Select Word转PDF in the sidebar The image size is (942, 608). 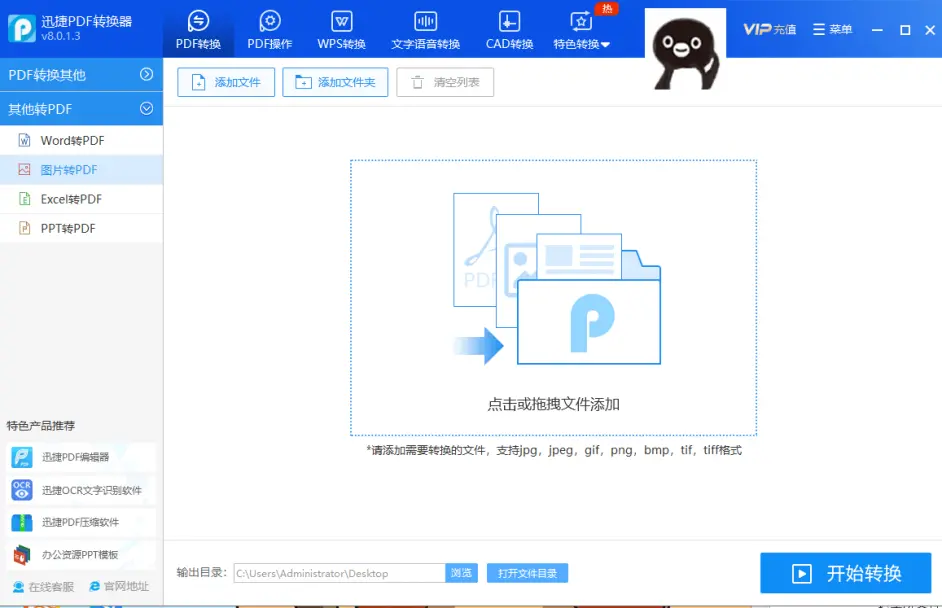point(81,140)
